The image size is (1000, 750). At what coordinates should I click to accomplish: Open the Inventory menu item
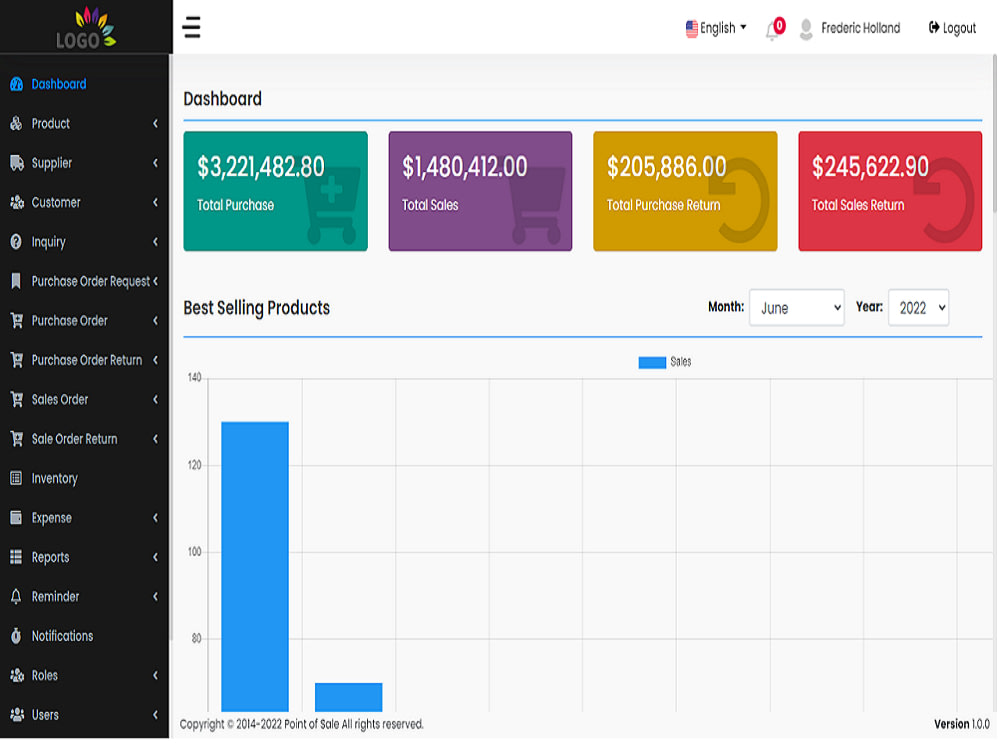pos(84,479)
